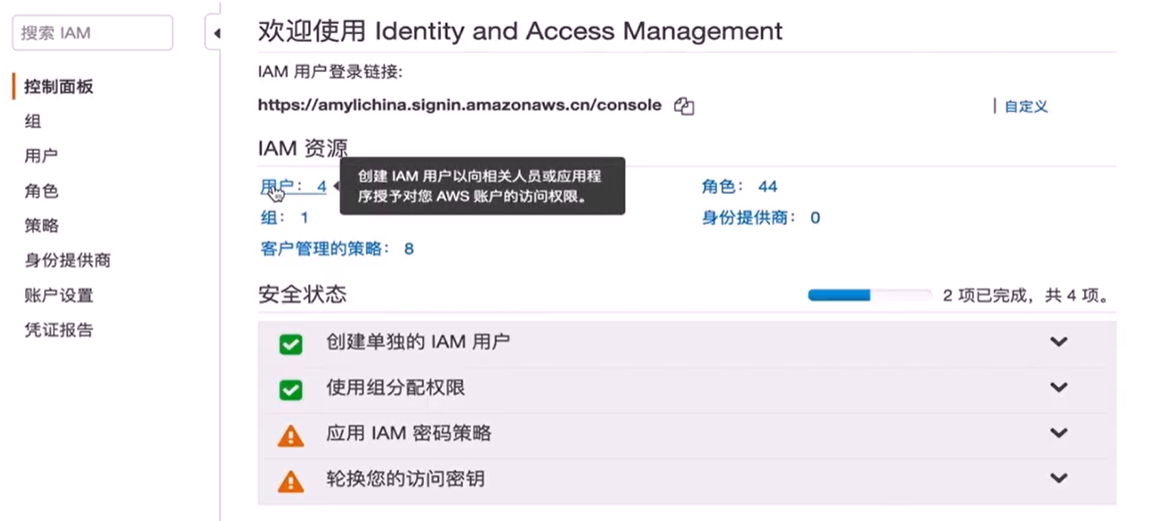Open 用户 in the sidebar
This screenshot has height=521, width=1164.
[41, 156]
